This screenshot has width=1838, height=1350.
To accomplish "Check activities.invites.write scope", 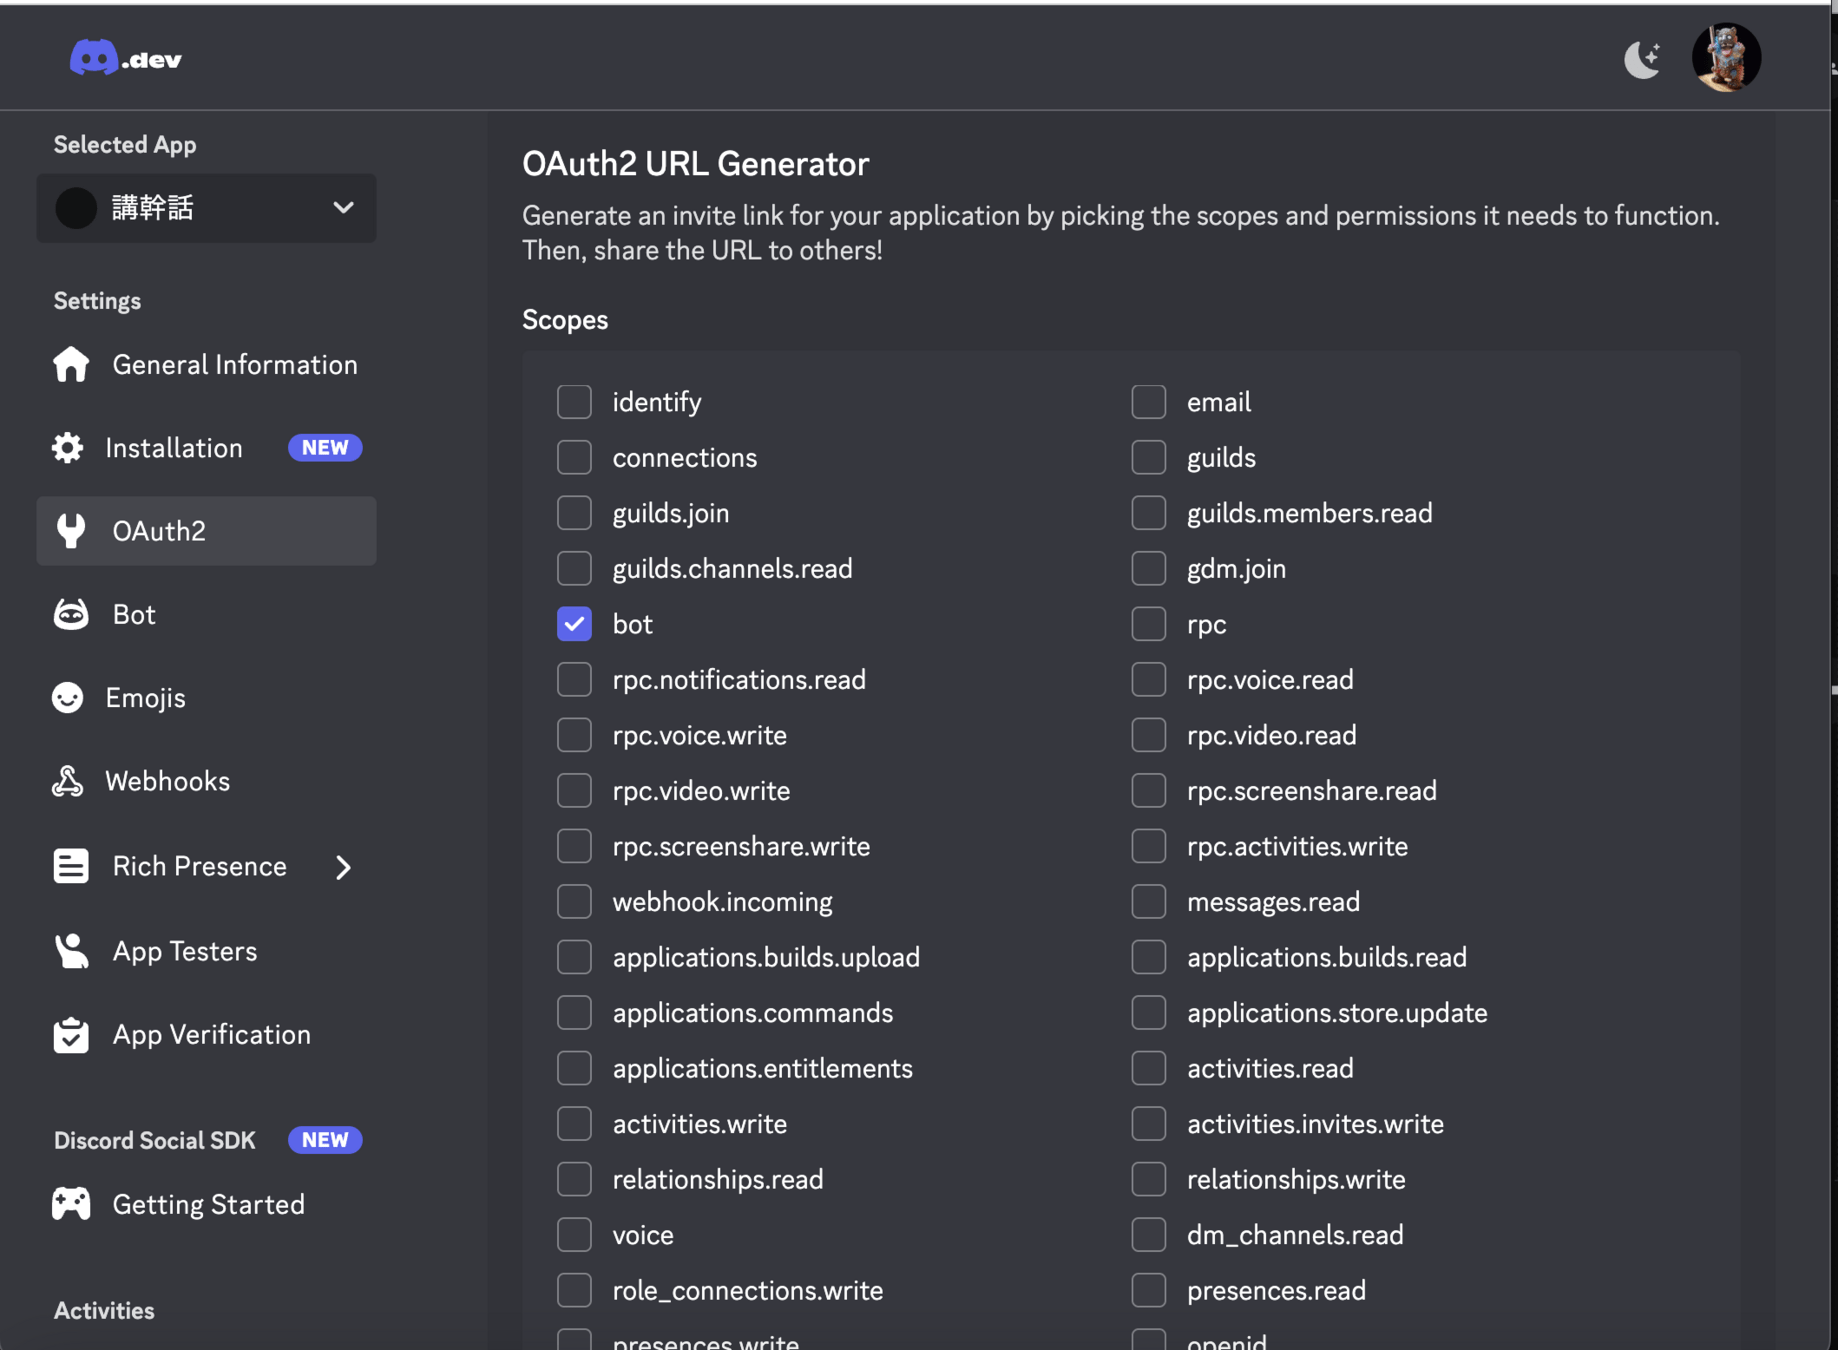I will tap(1149, 1124).
